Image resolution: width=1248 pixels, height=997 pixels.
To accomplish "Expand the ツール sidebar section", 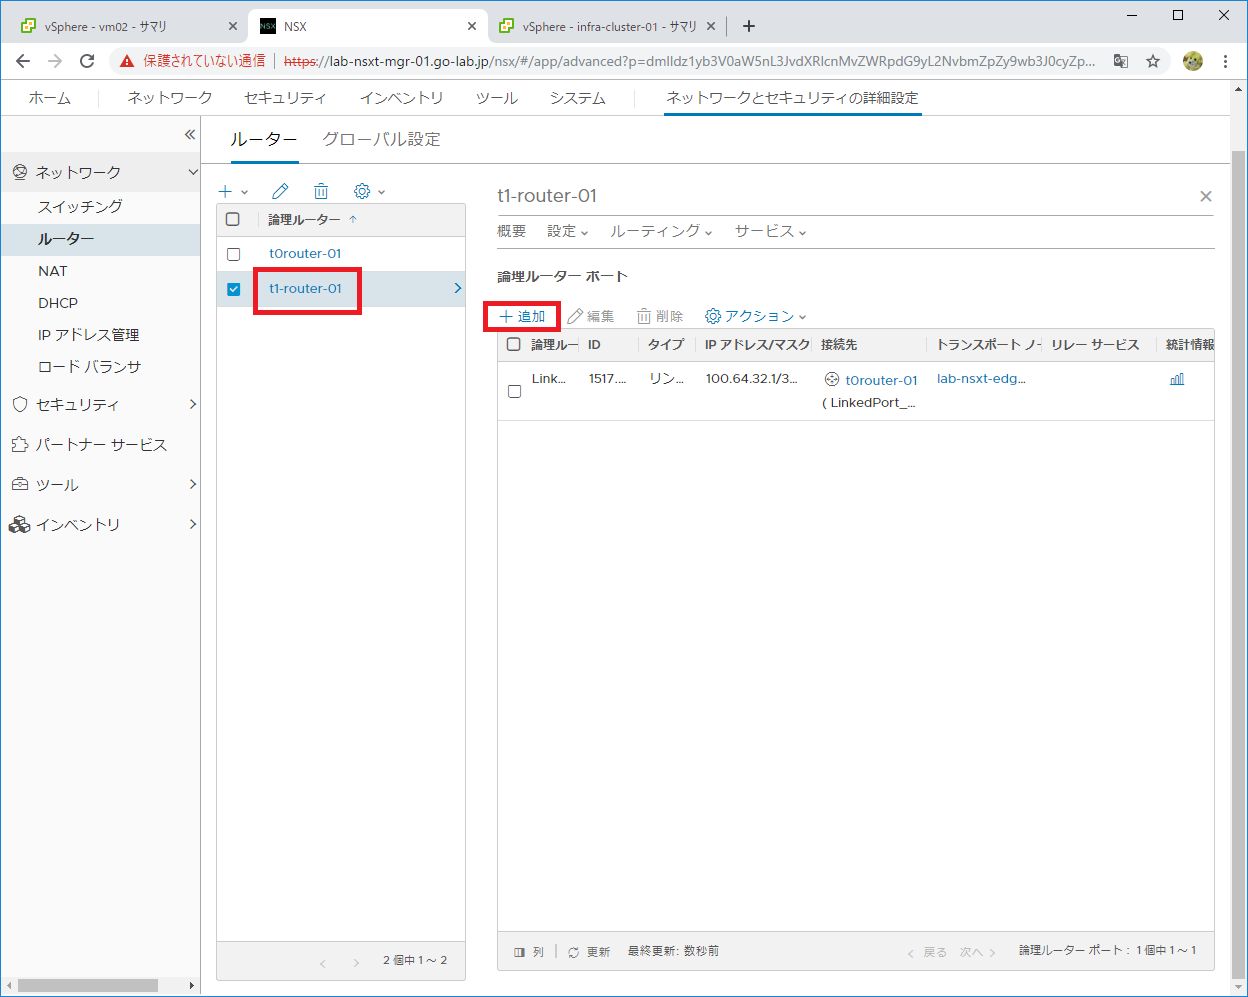I will tap(193, 484).
